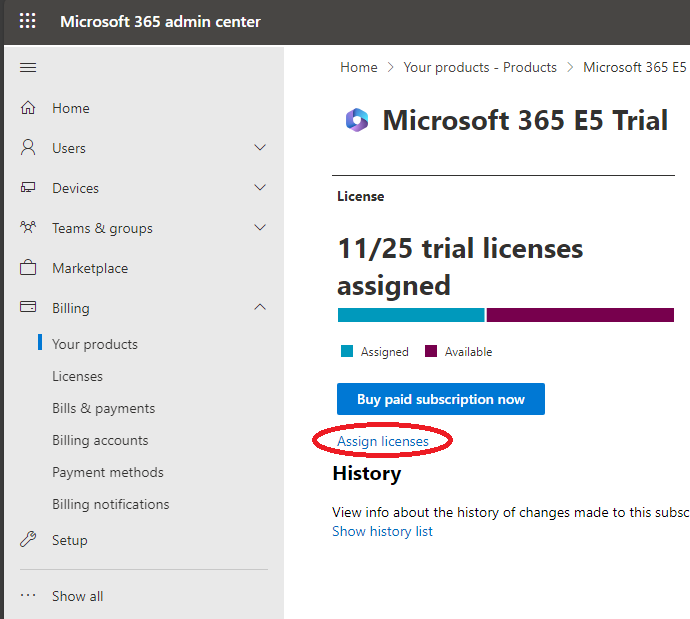
Task: Collapse the navigation menu with the hamburger icon
Action: click(x=28, y=68)
